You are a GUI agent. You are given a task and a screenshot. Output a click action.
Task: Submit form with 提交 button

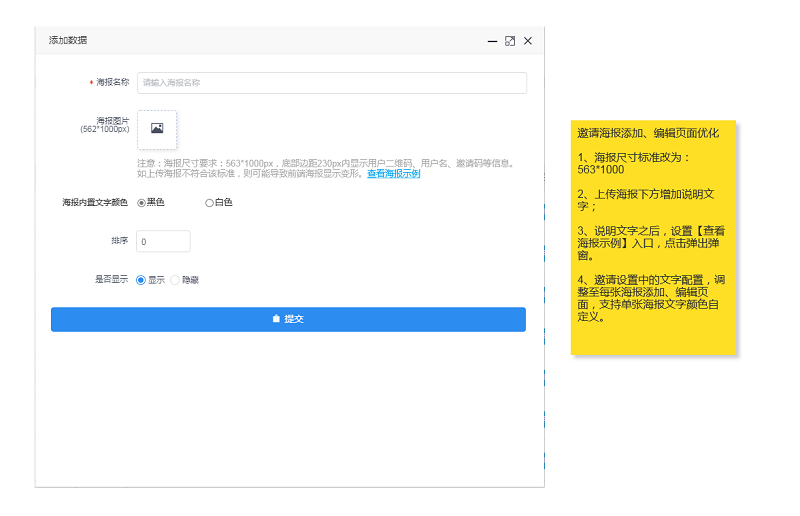click(x=288, y=320)
